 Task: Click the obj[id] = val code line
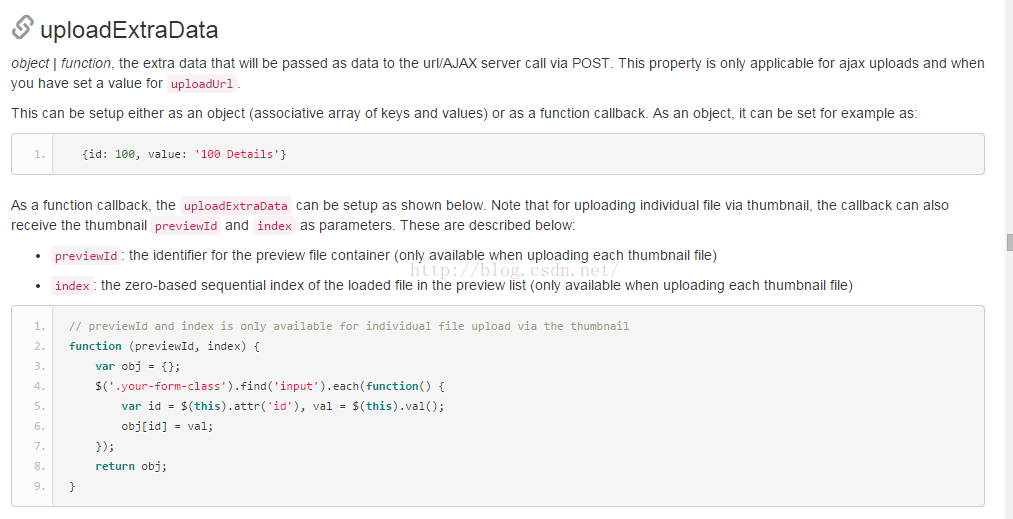(167, 426)
